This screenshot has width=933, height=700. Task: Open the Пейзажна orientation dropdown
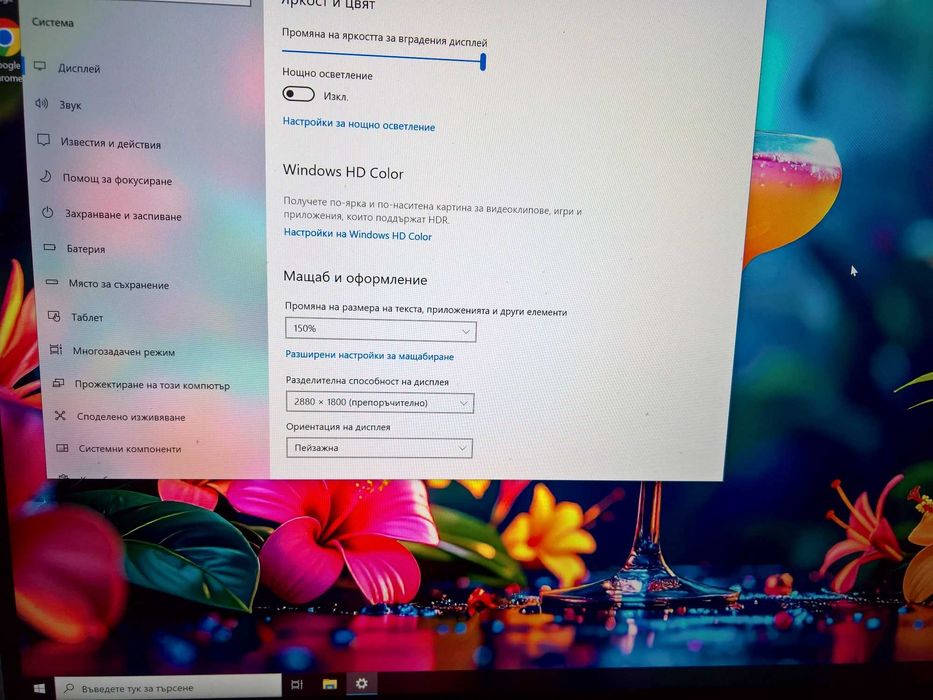379,448
